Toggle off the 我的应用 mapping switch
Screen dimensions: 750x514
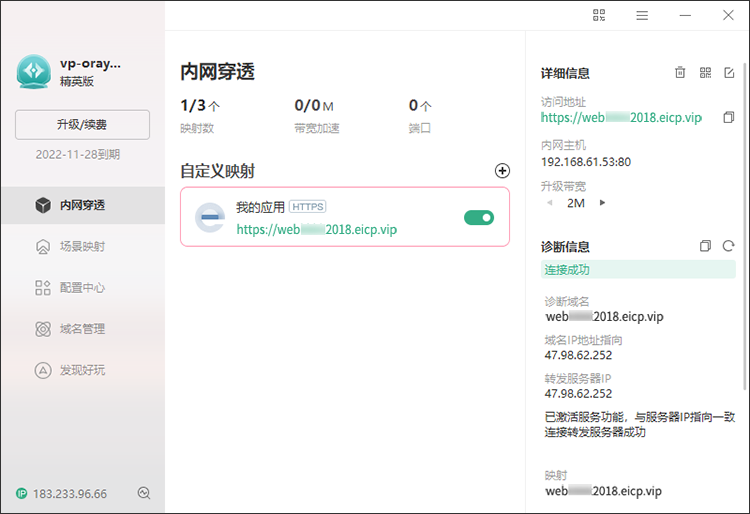tap(479, 217)
